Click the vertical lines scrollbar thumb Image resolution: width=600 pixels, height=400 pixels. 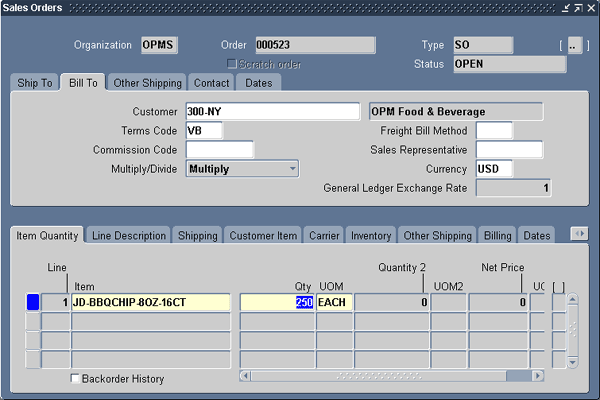[x=572, y=330]
